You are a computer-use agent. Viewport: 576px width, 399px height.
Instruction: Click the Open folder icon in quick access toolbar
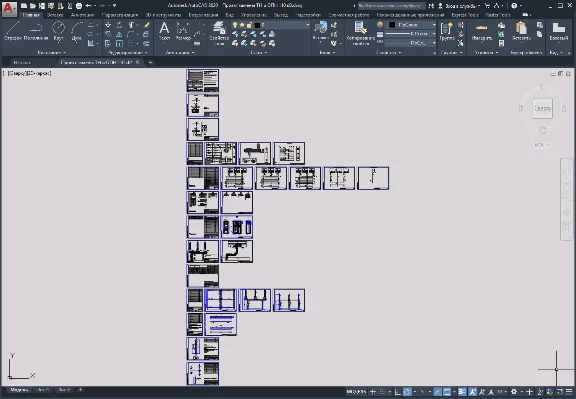click(x=33, y=6)
